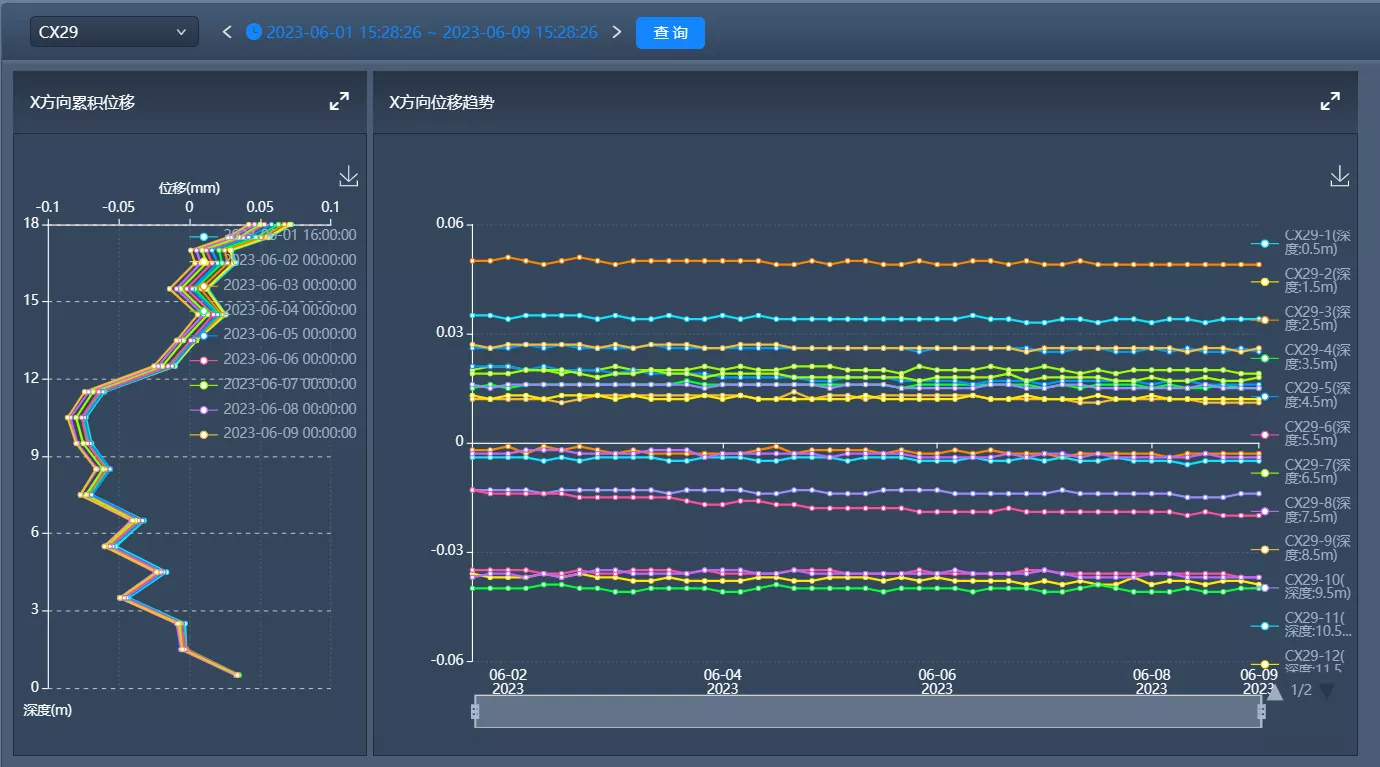
Task: Toggle legend entry CX29-10 (深度:9.5m)
Action: (1302, 587)
